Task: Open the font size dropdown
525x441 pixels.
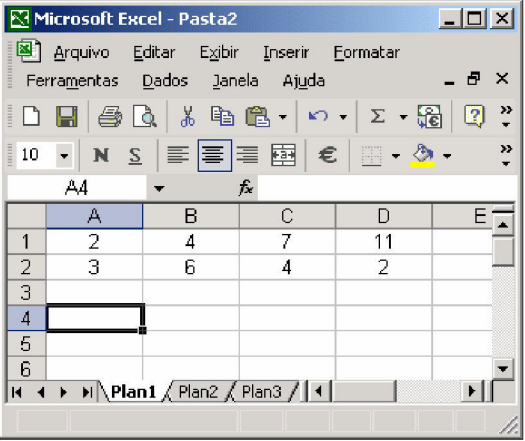Action: (64, 155)
